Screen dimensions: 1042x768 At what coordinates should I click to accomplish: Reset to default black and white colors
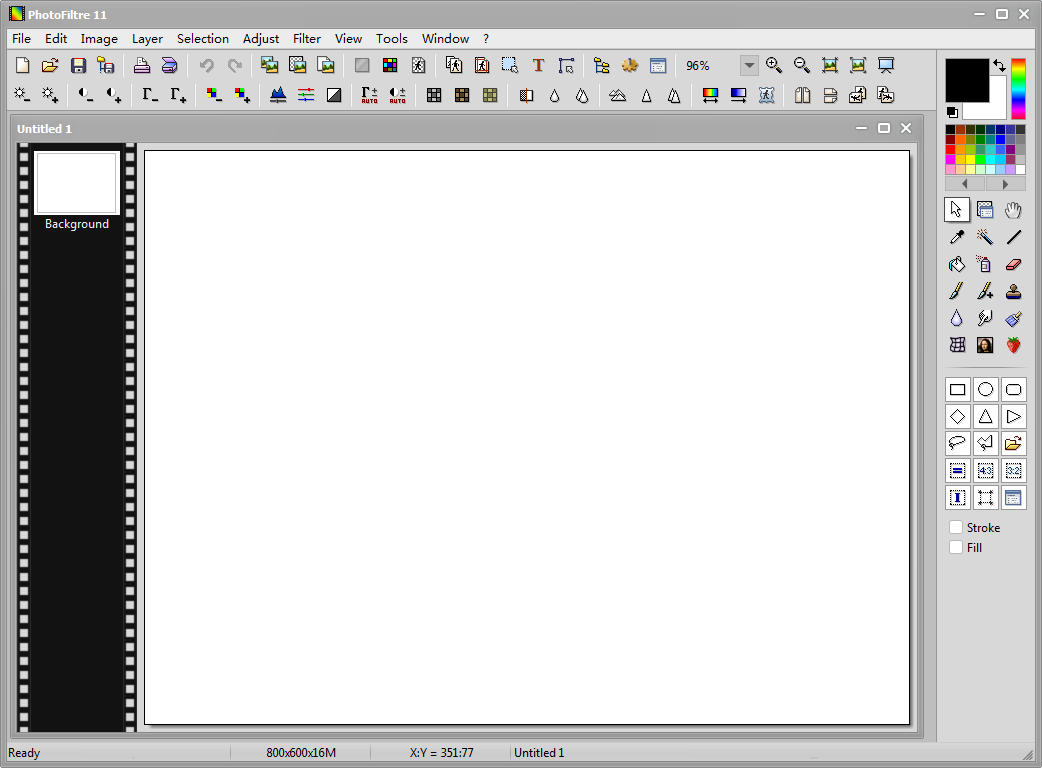[952, 112]
